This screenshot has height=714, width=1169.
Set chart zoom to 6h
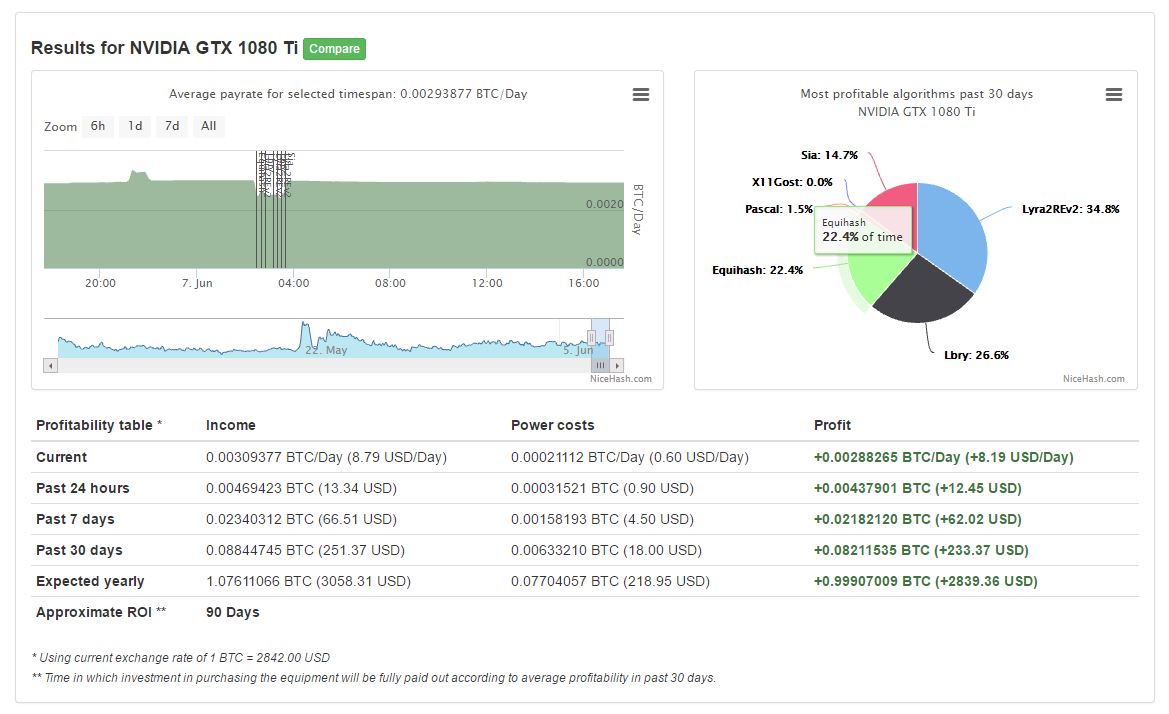point(98,126)
